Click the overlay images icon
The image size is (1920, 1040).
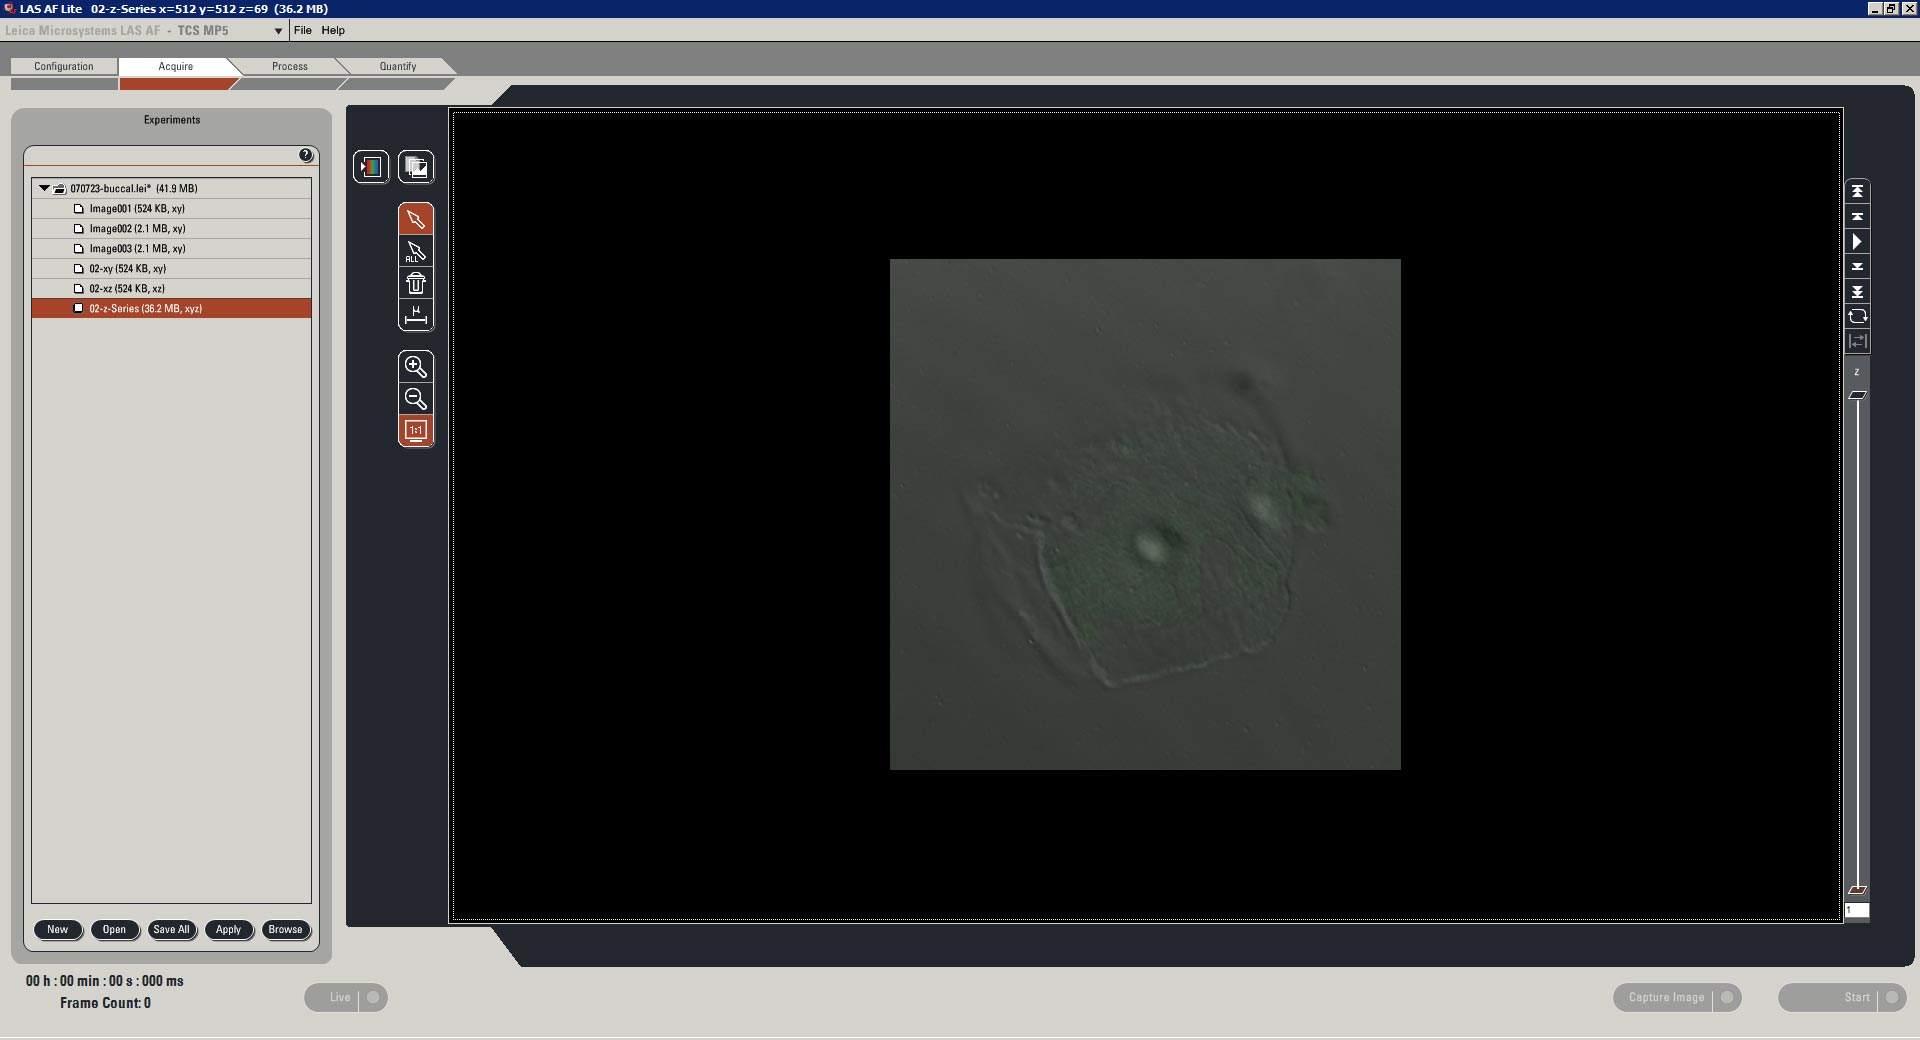pyautogui.click(x=416, y=167)
